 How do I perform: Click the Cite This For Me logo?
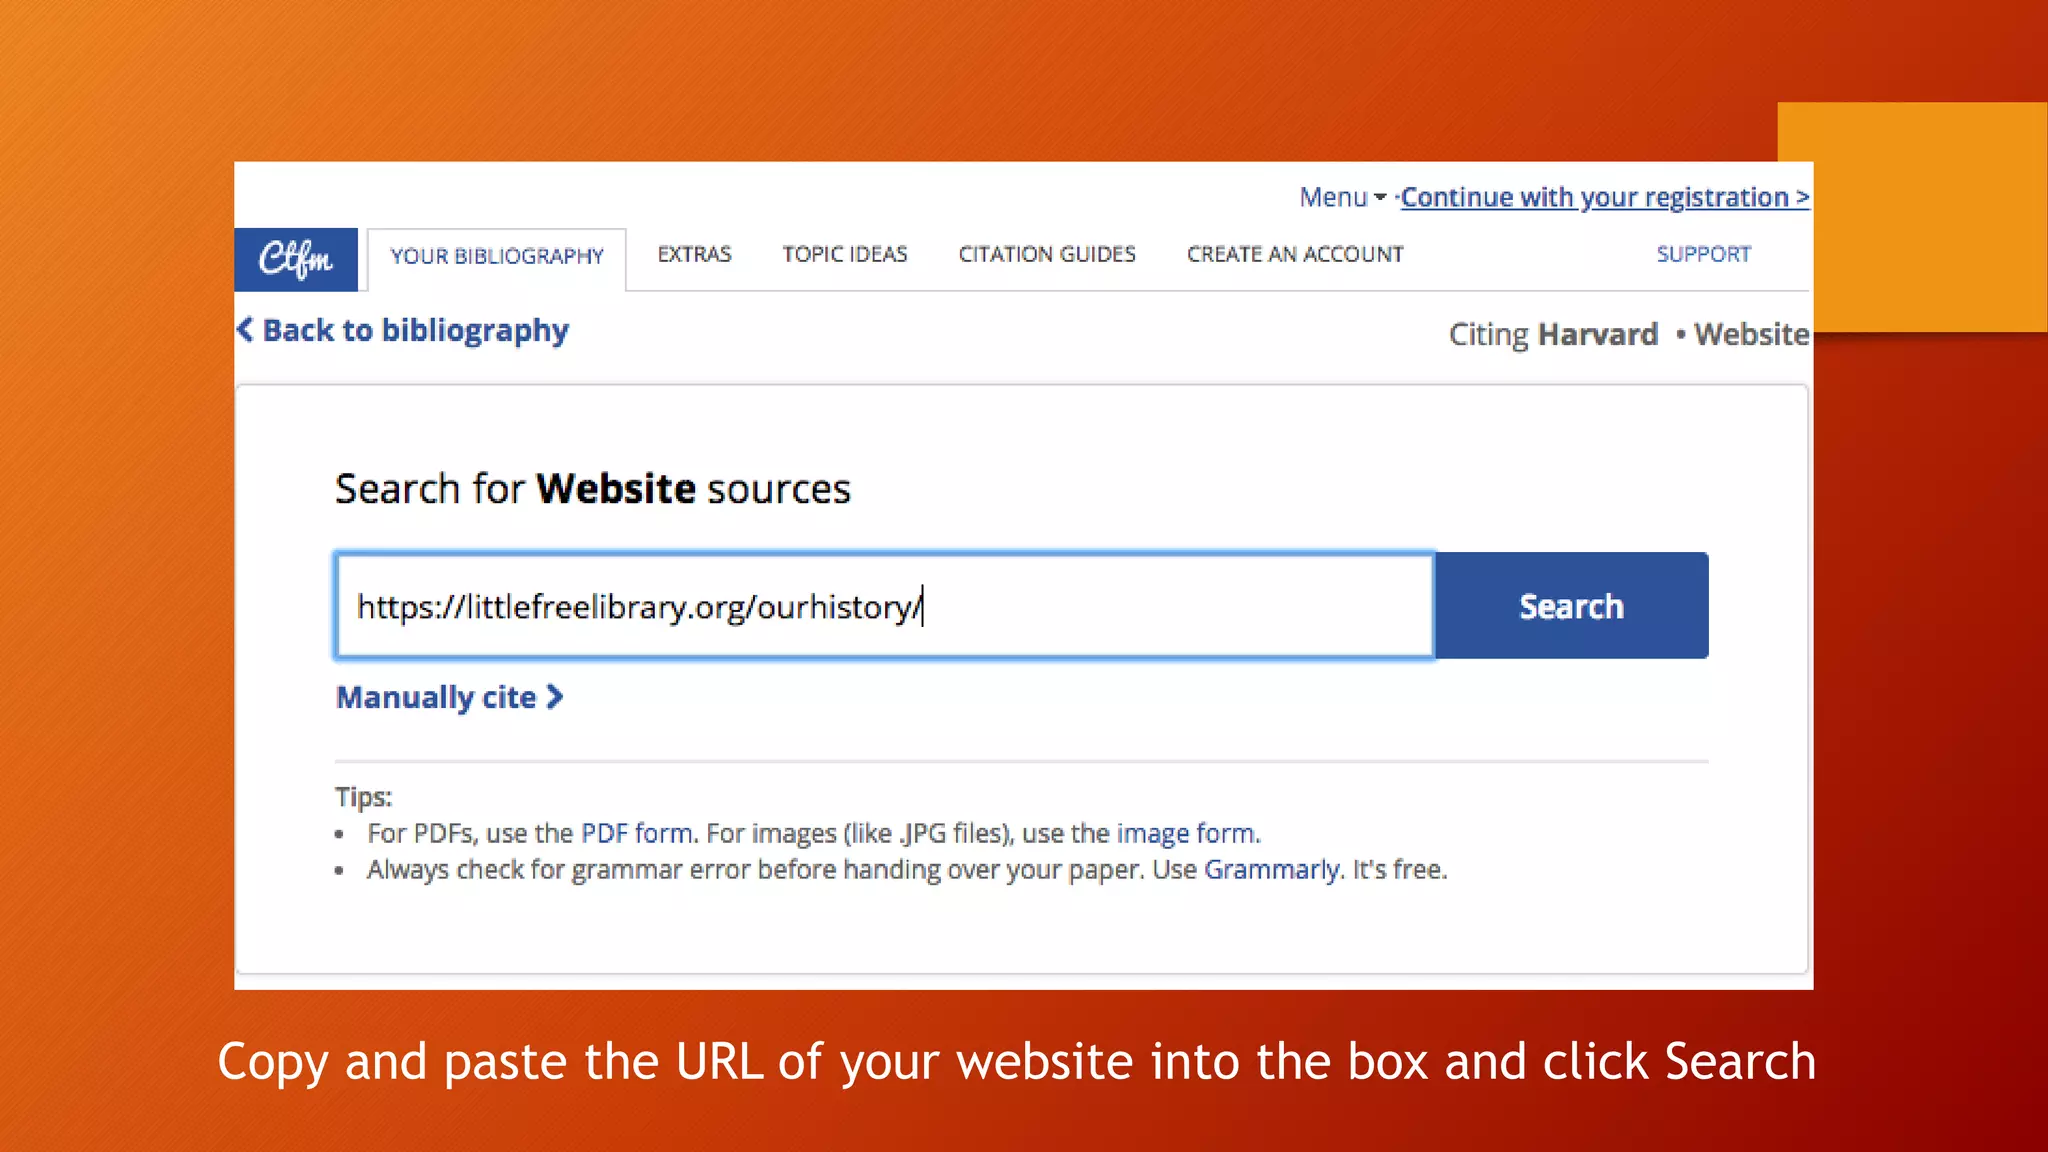point(296,259)
